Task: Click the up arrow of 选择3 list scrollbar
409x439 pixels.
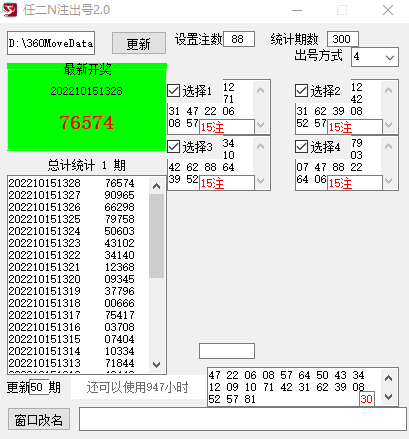Action: 261,146
